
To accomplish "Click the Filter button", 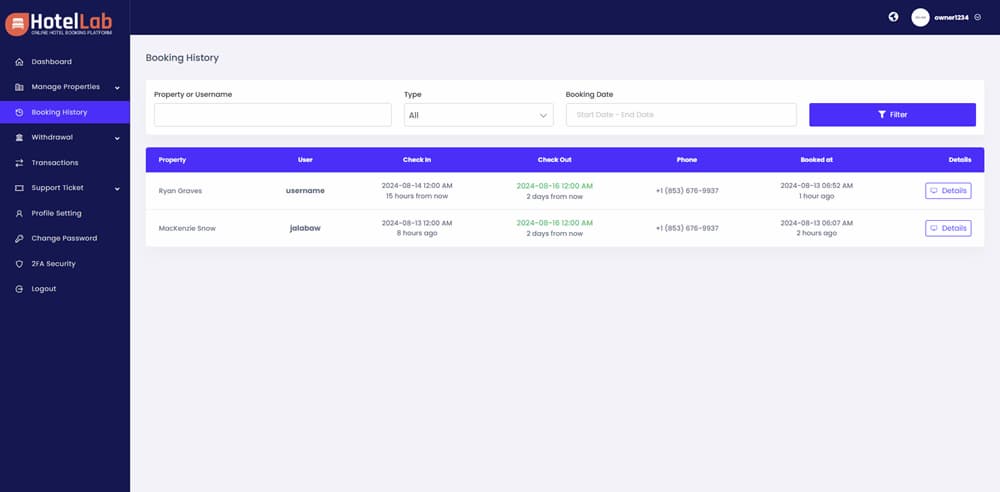I will (x=892, y=115).
